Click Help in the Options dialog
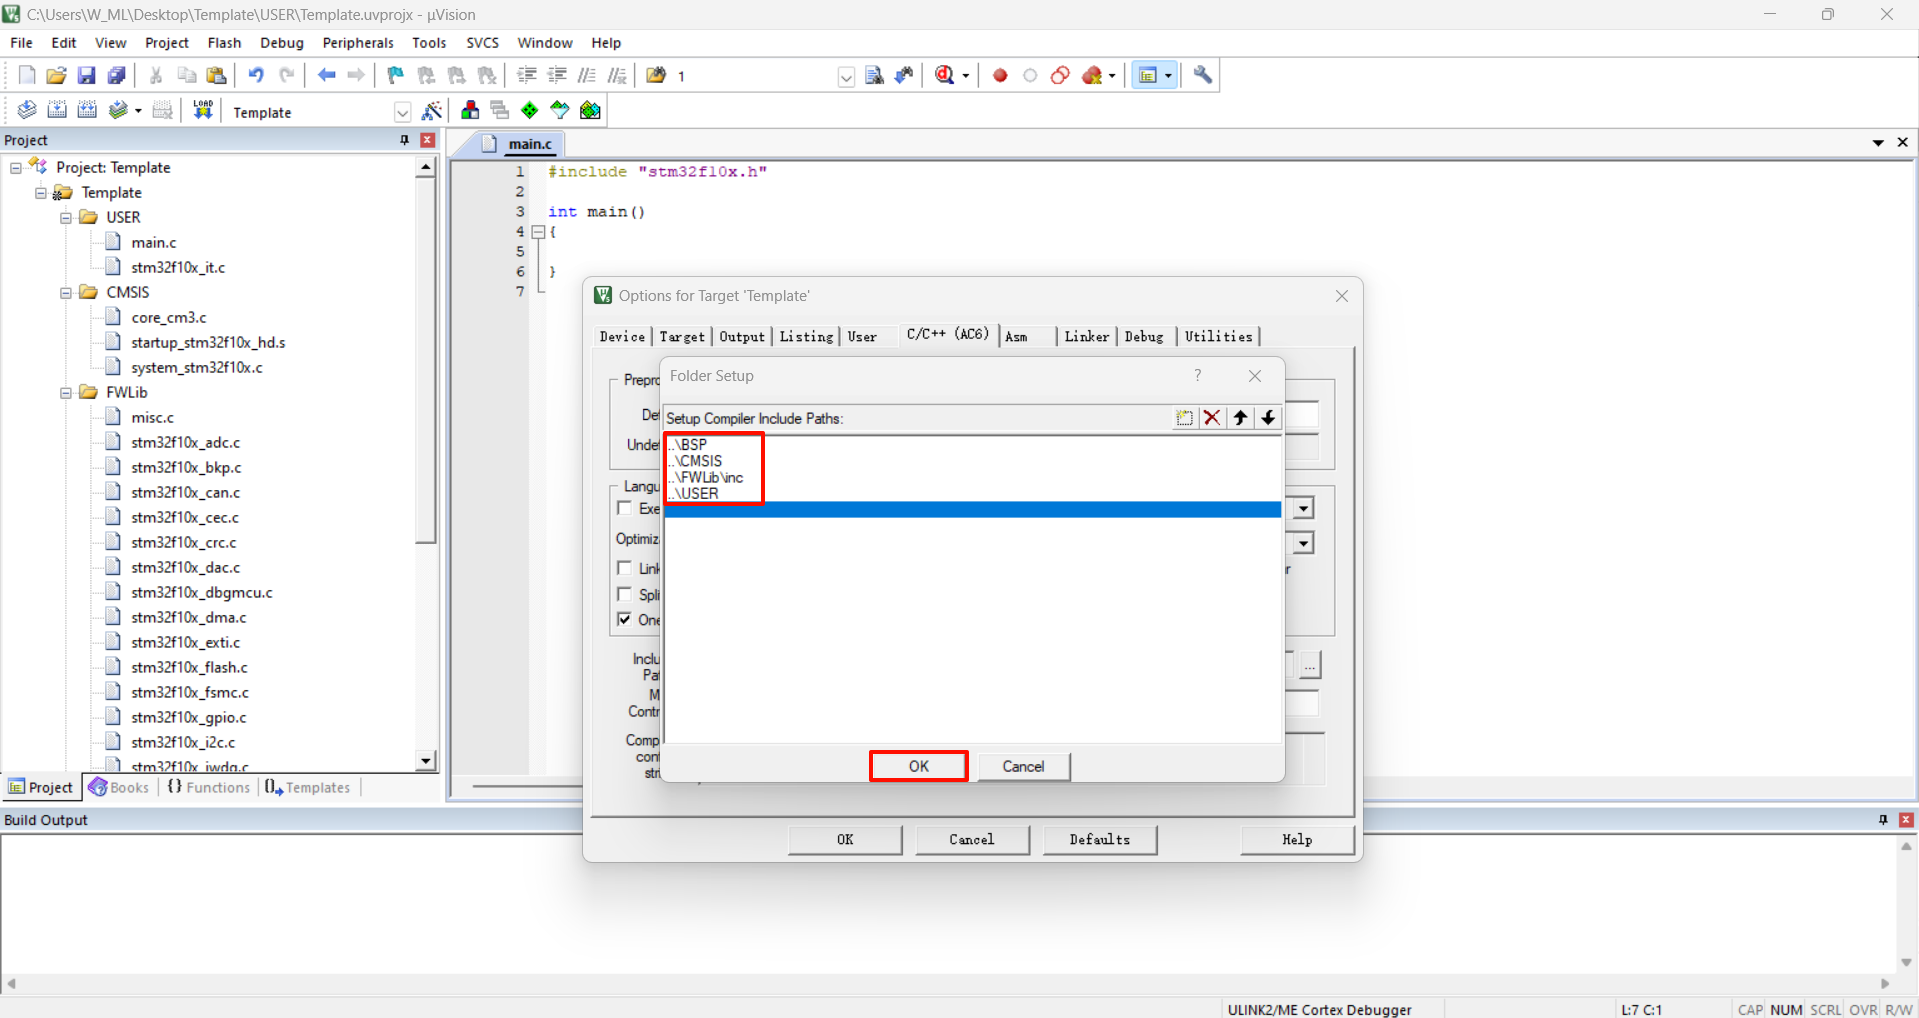The height and width of the screenshot is (1018, 1919). point(1297,840)
